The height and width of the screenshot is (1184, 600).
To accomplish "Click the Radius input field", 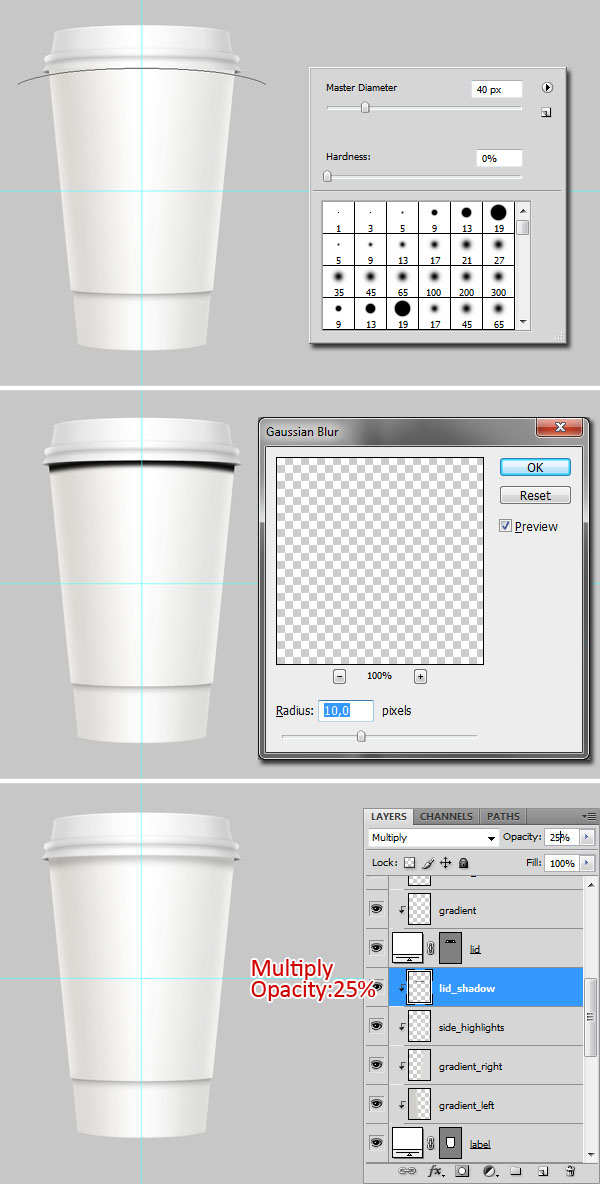I will pyautogui.click(x=346, y=711).
